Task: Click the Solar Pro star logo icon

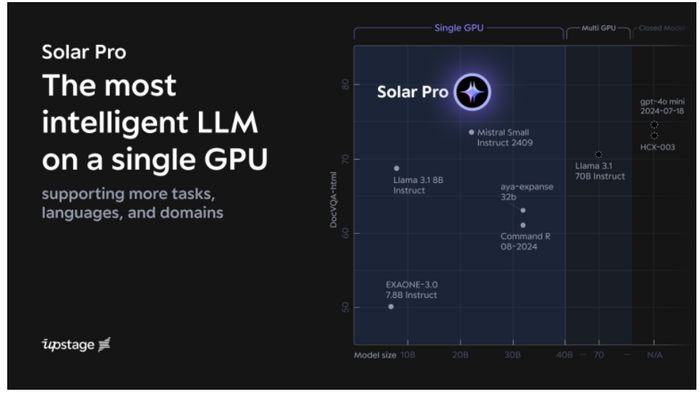Action: point(472,92)
